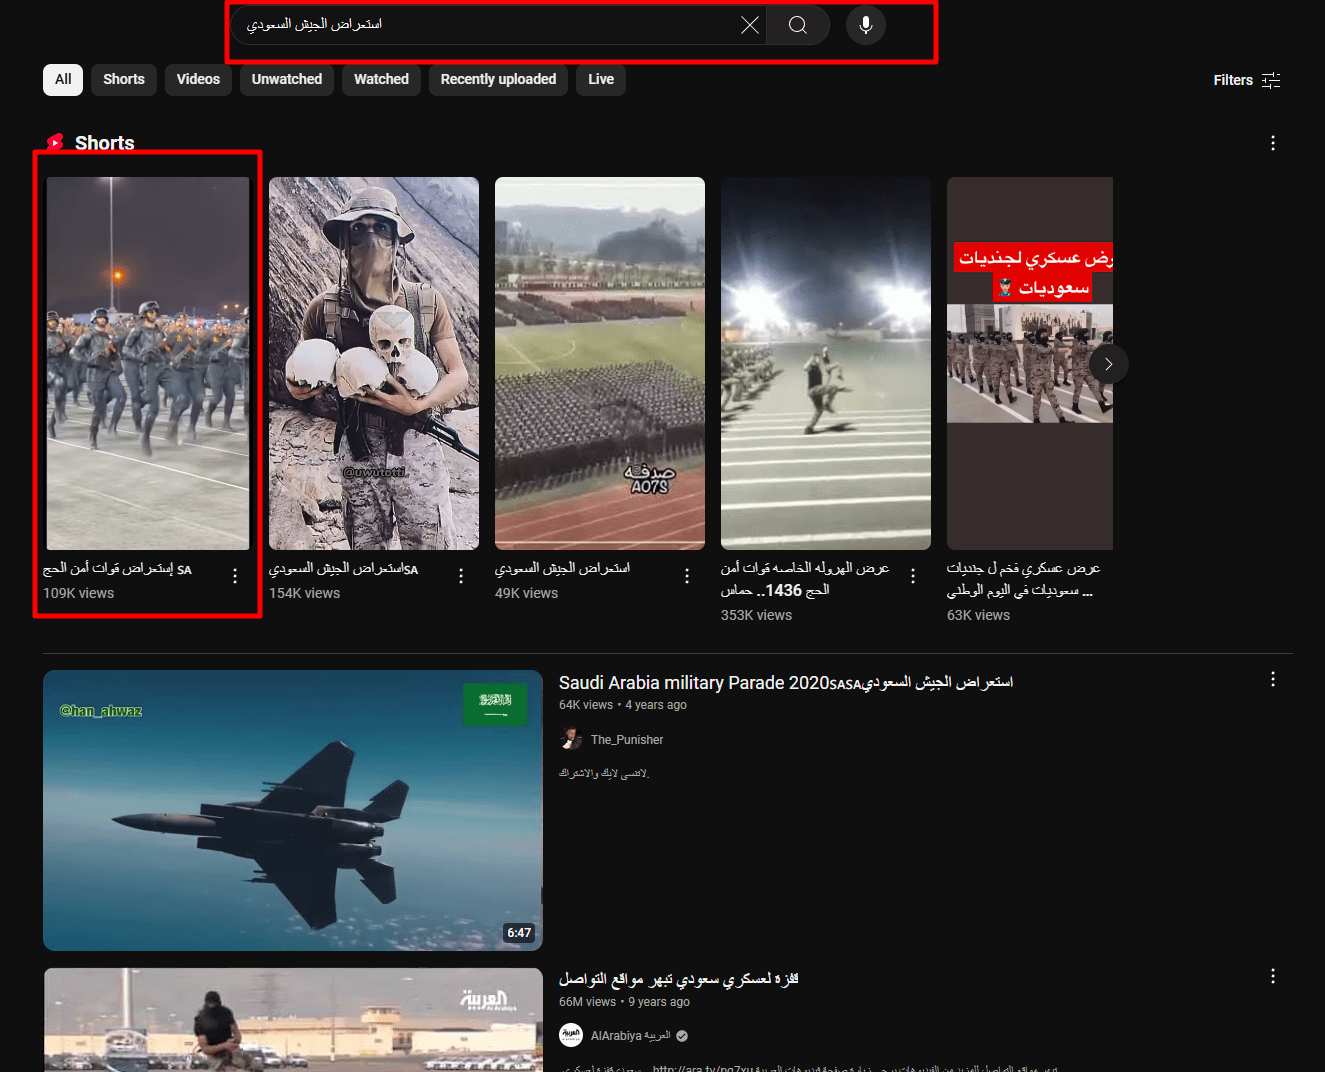Click the AlArabiya verified badge icon
Screen dimensions: 1325x1072
click(682, 1036)
